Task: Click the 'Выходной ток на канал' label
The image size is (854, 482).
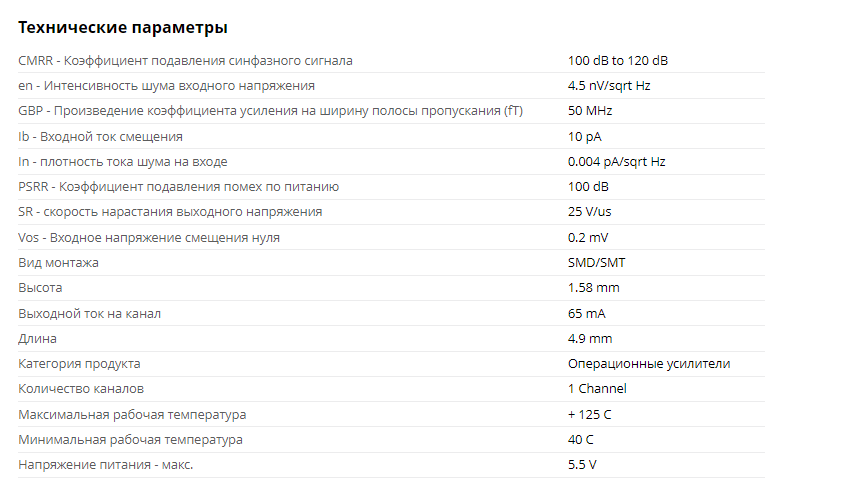Action: (x=89, y=314)
